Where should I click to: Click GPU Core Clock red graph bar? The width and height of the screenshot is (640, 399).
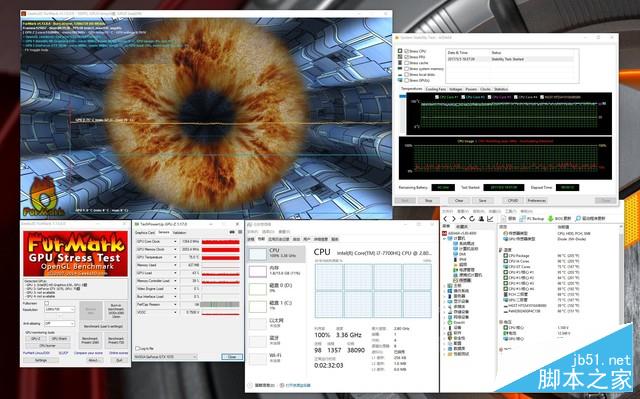pyautogui.click(x=220, y=242)
